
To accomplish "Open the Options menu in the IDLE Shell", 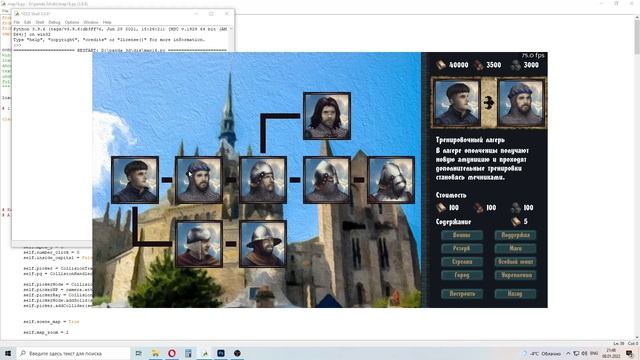I will point(72,22).
